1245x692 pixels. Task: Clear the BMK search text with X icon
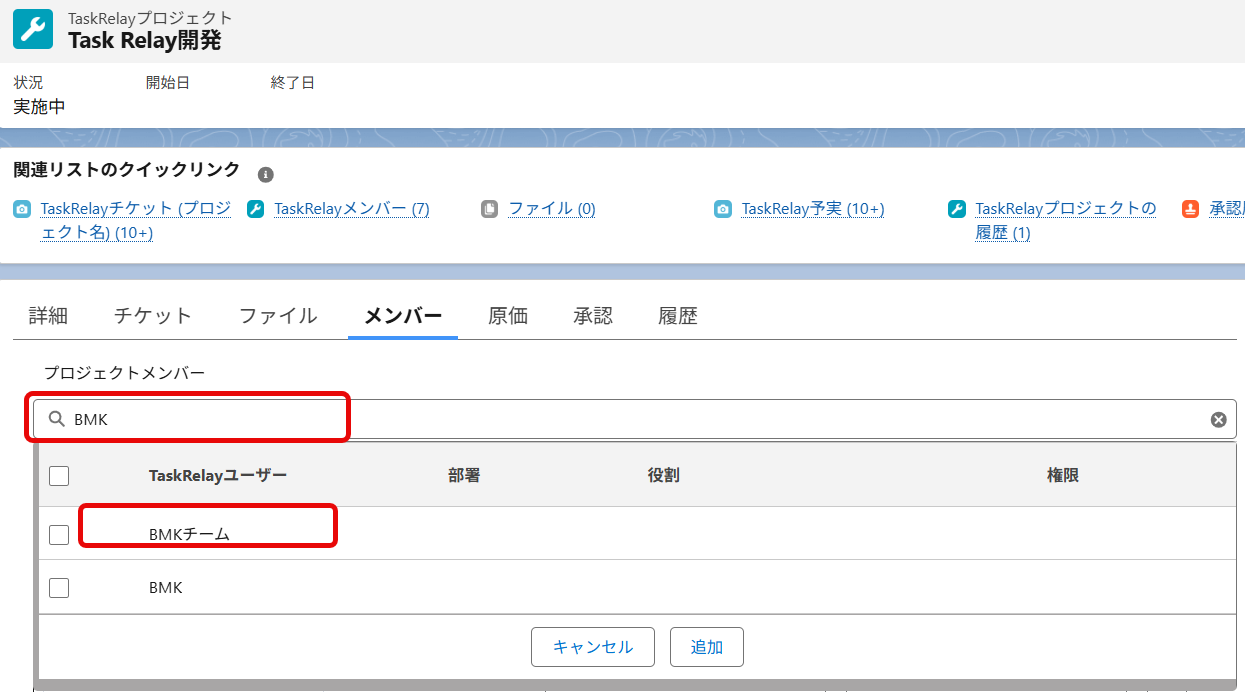(1218, 420)
